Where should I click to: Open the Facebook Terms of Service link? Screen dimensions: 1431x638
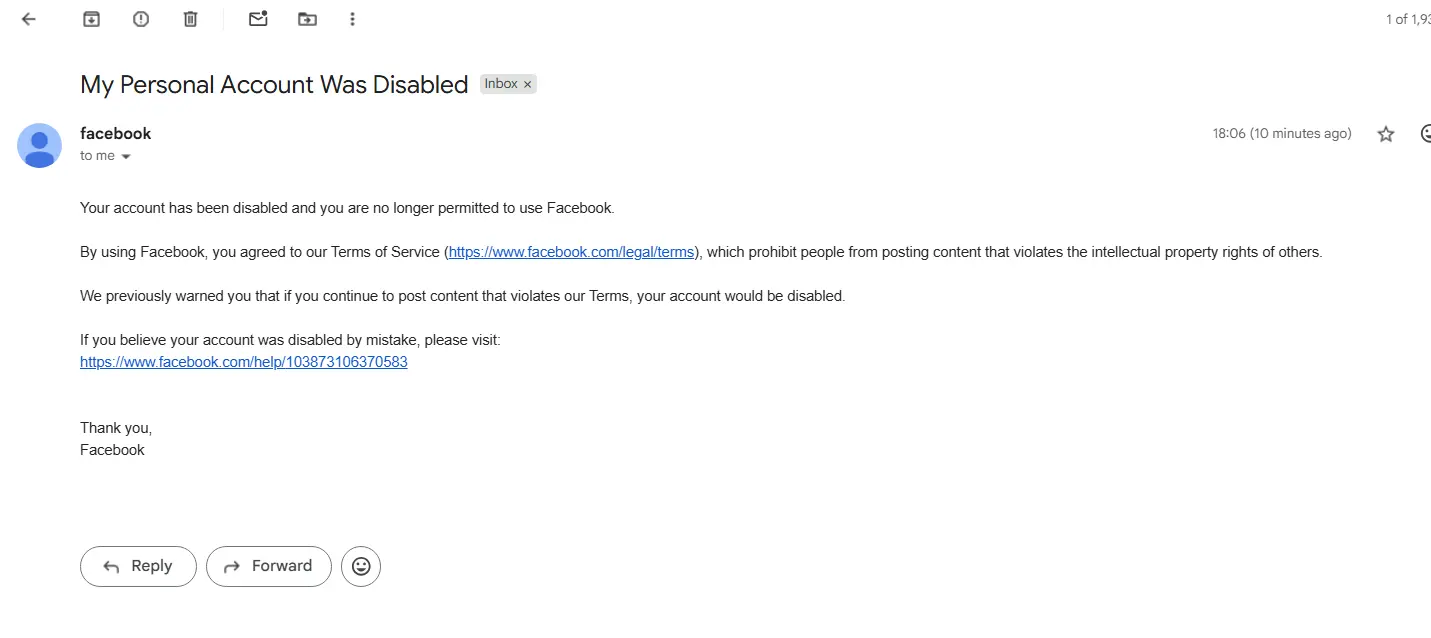point(571,252)
